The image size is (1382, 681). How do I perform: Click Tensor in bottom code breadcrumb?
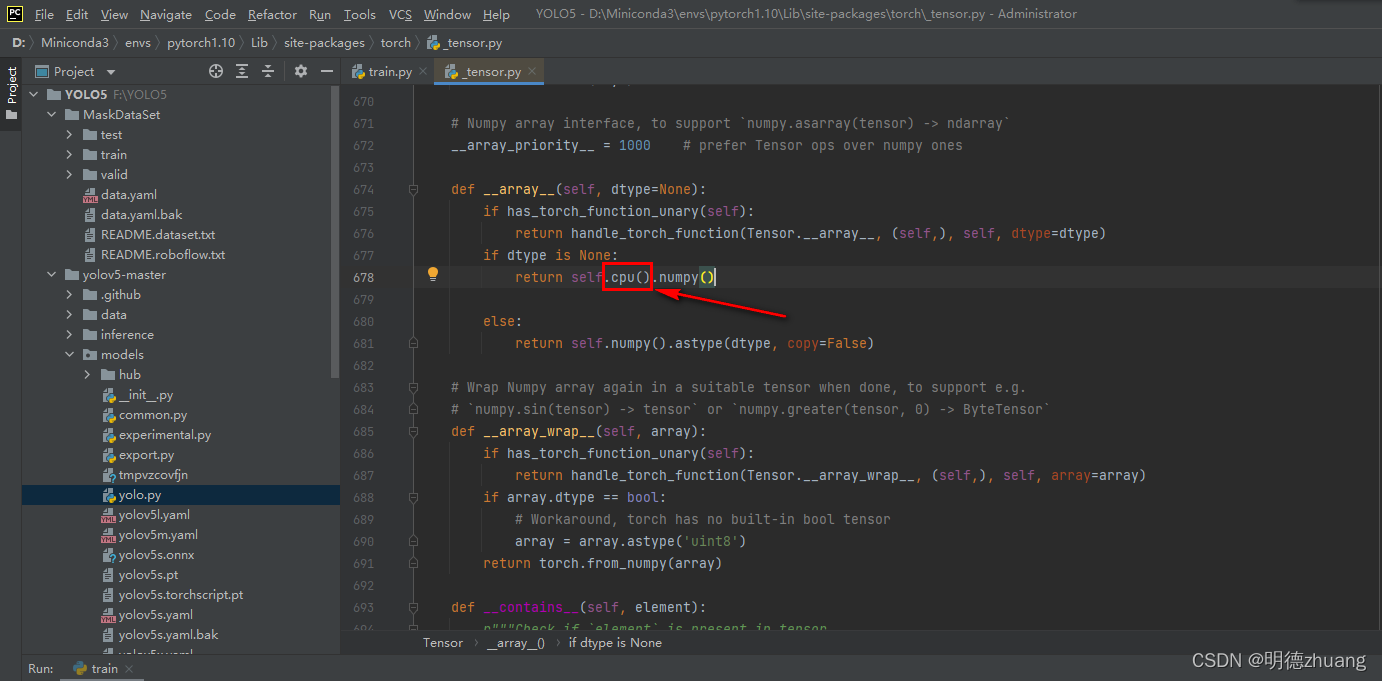click(443, 642)
